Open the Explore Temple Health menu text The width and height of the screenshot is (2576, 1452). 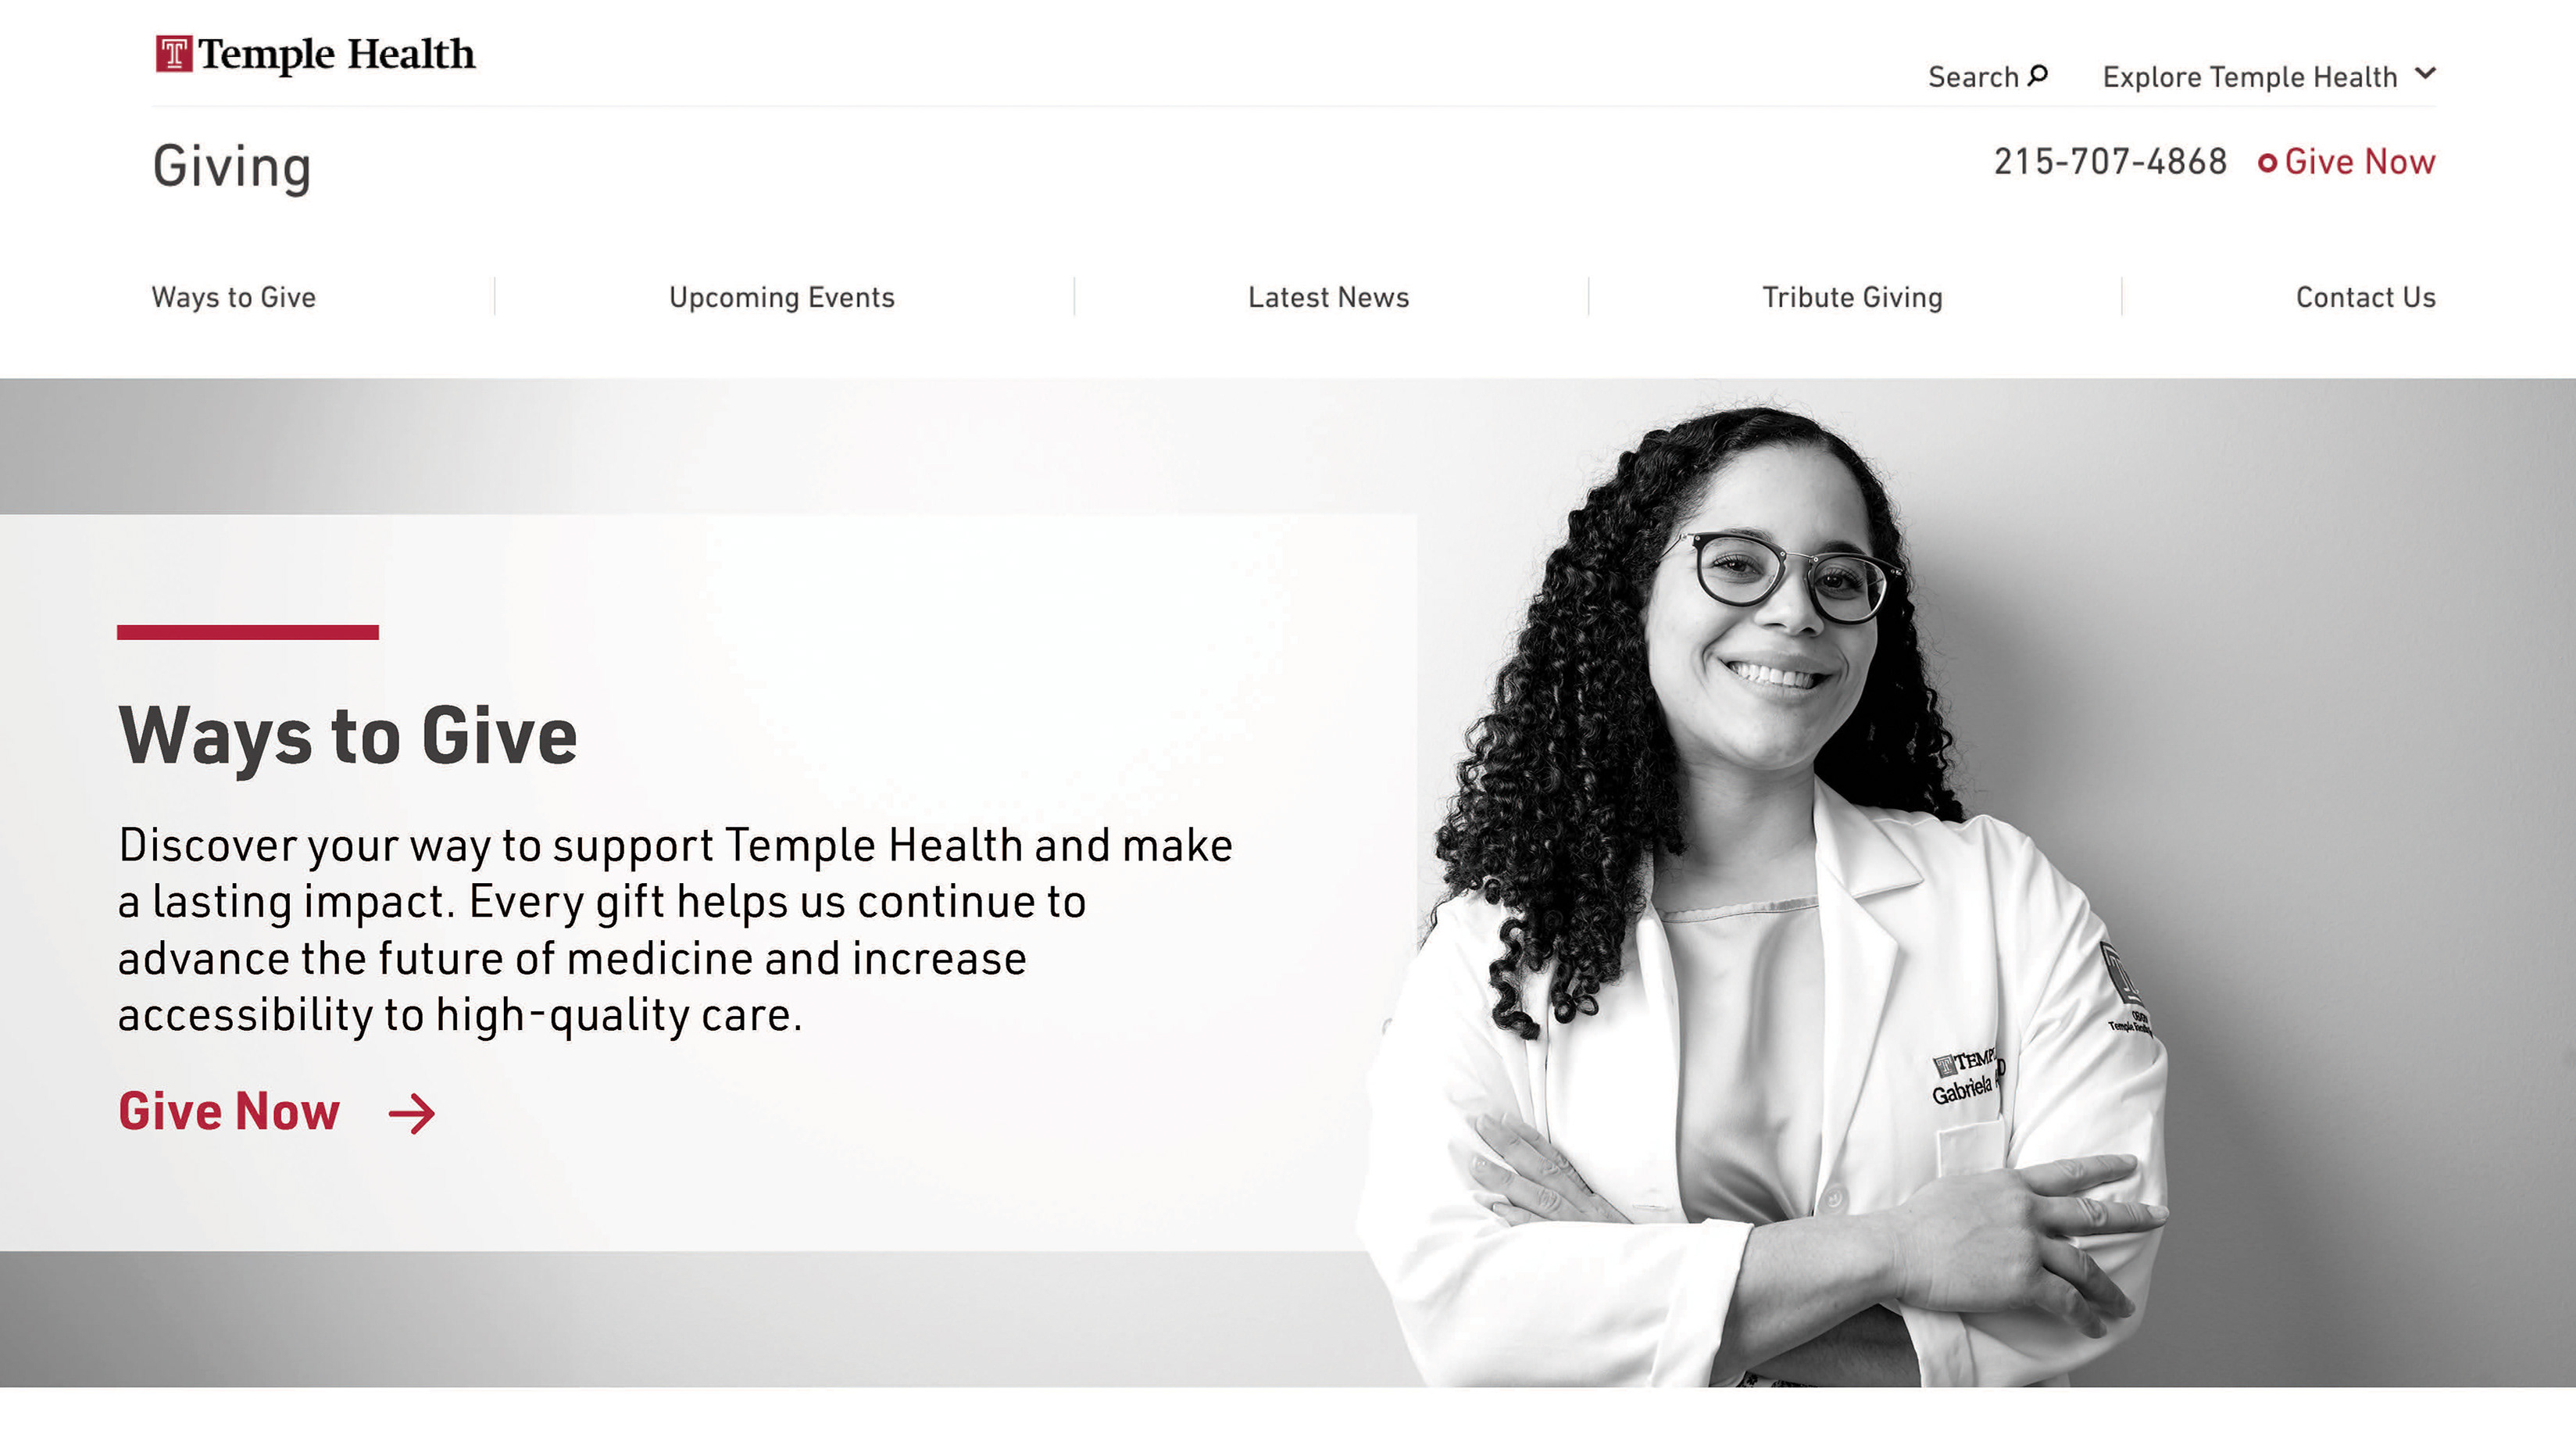pos(2250,77)
